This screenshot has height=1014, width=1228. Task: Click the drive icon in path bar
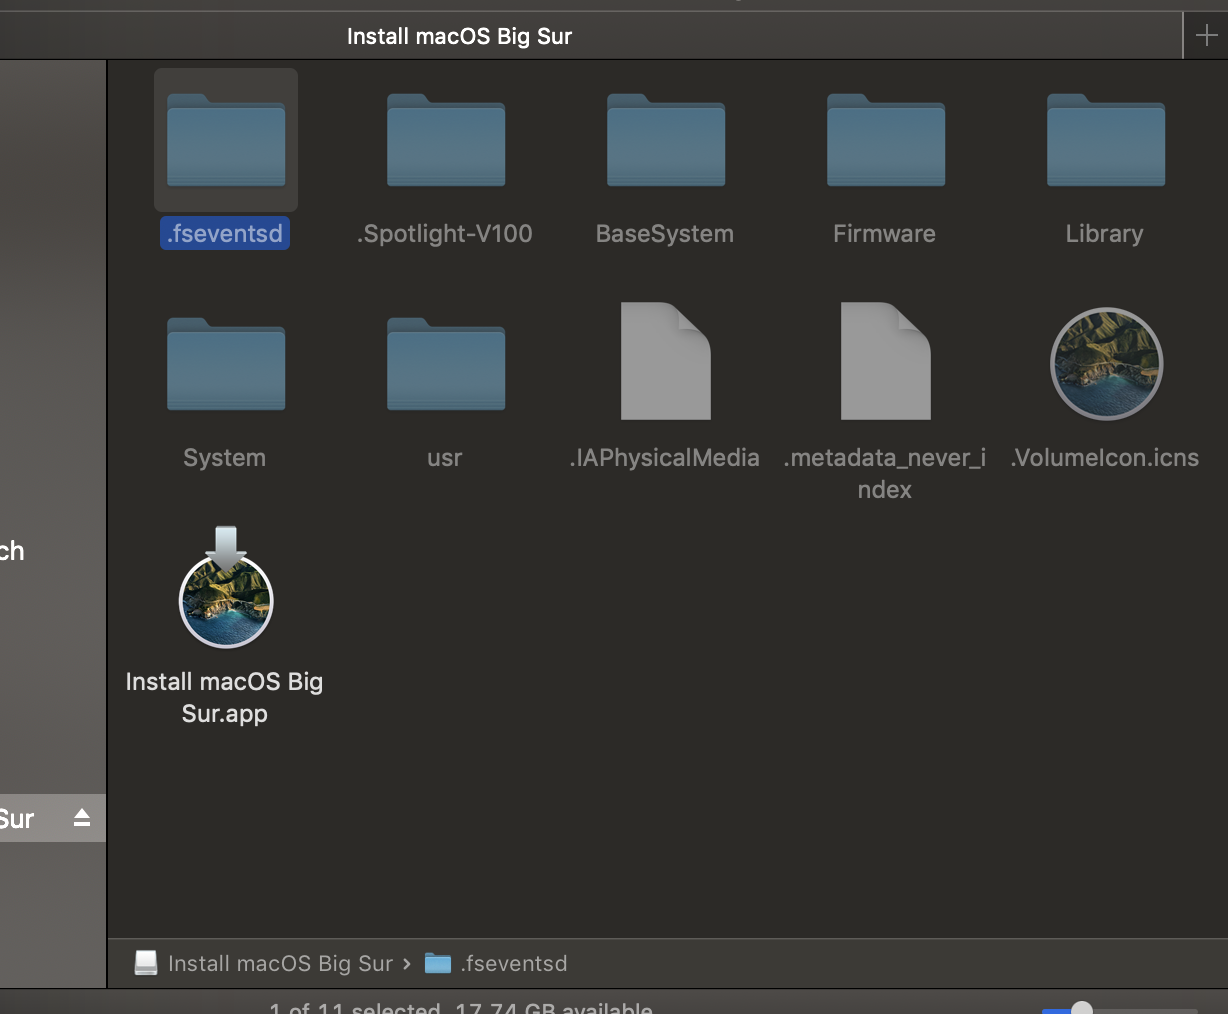tap(146, 963)
